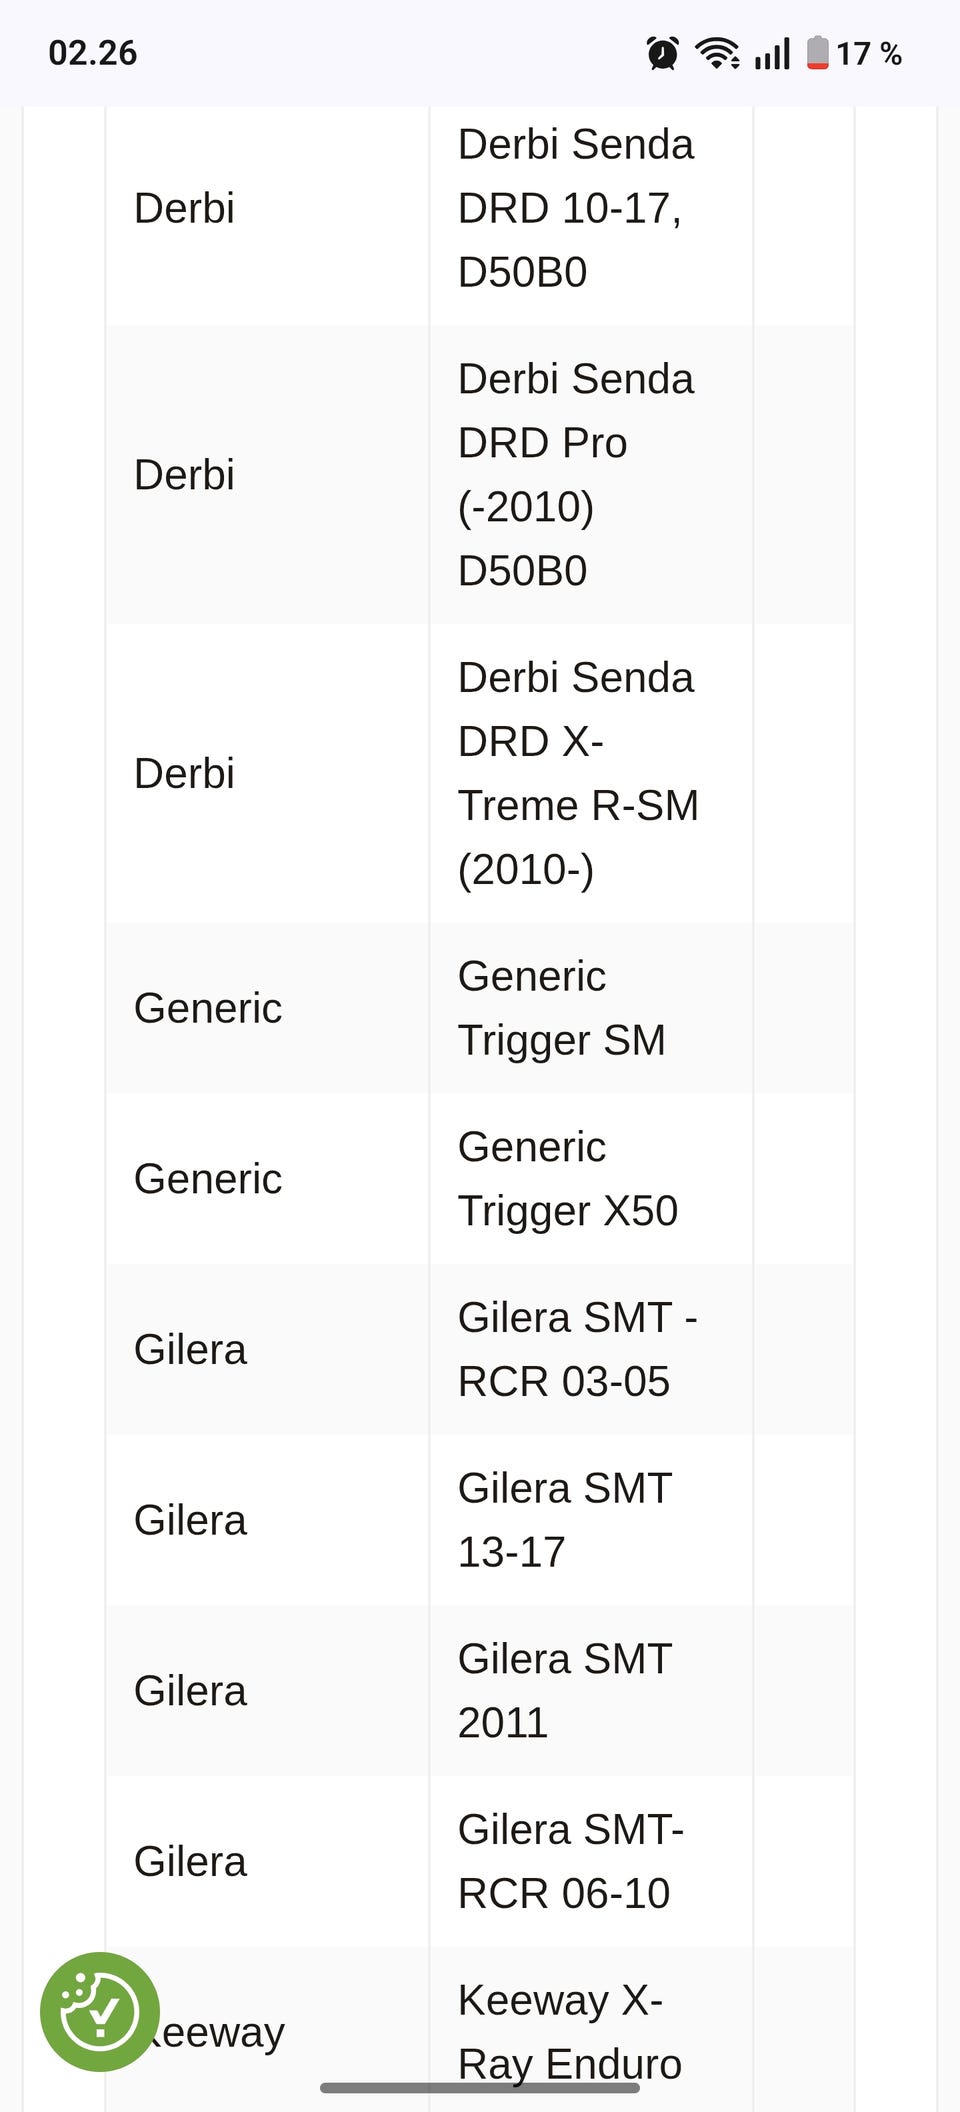Tap the alarm clock status icon
The height and width of the screenshot is (2112, 960).
point(662,53)
